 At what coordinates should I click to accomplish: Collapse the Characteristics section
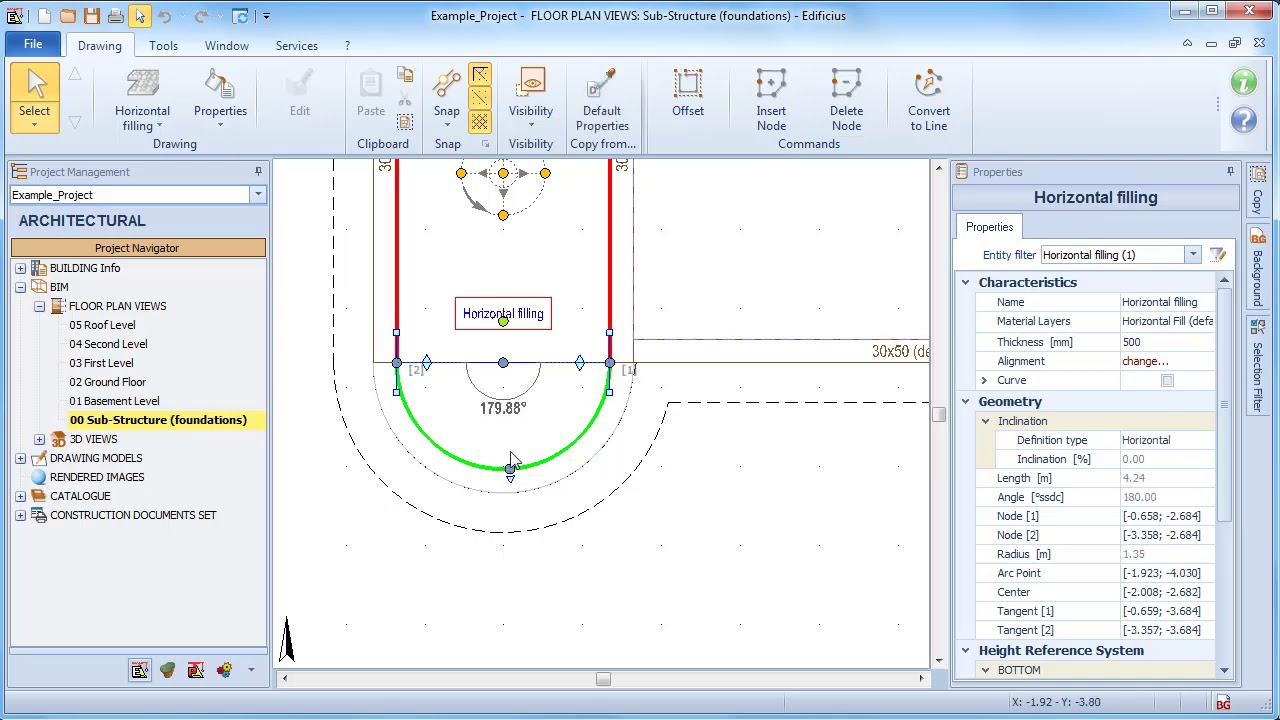click(966, 283)
